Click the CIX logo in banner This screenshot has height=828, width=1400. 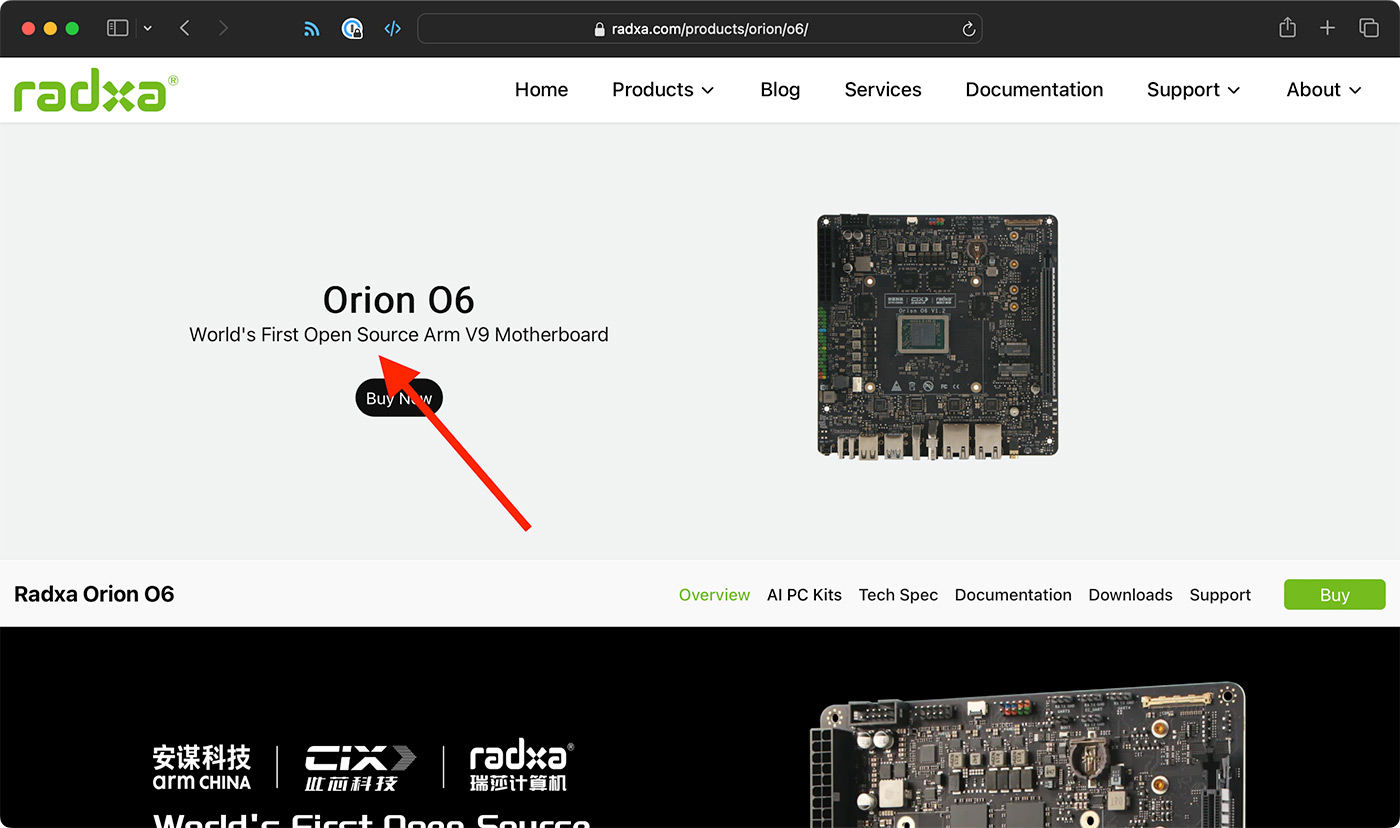click(x=360, y=767)
